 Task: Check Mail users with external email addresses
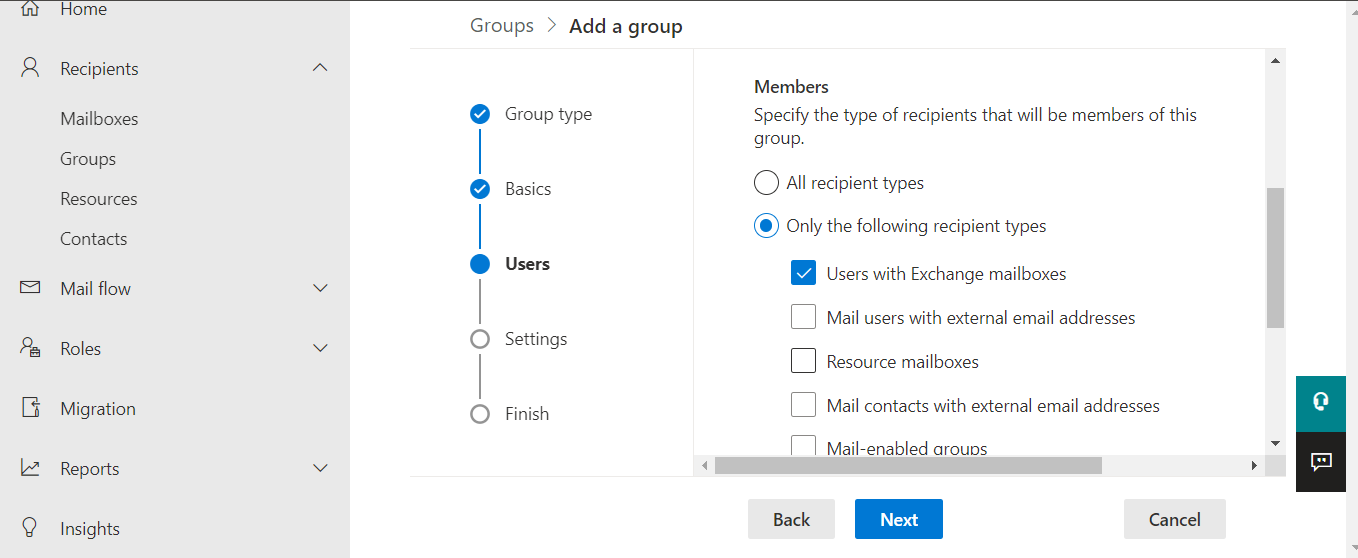coord(804,317)
